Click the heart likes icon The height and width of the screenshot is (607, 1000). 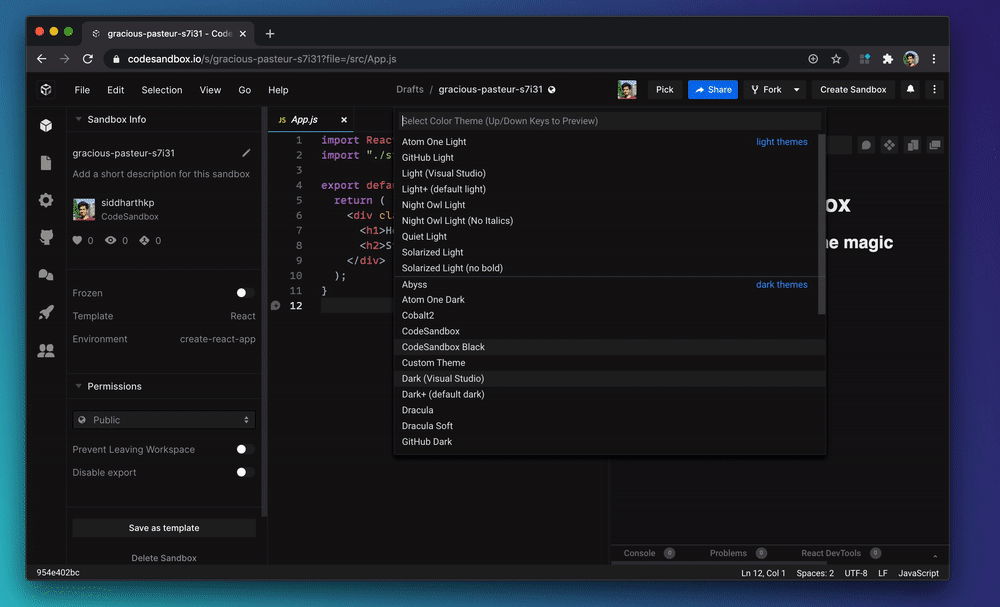point(77,240)
